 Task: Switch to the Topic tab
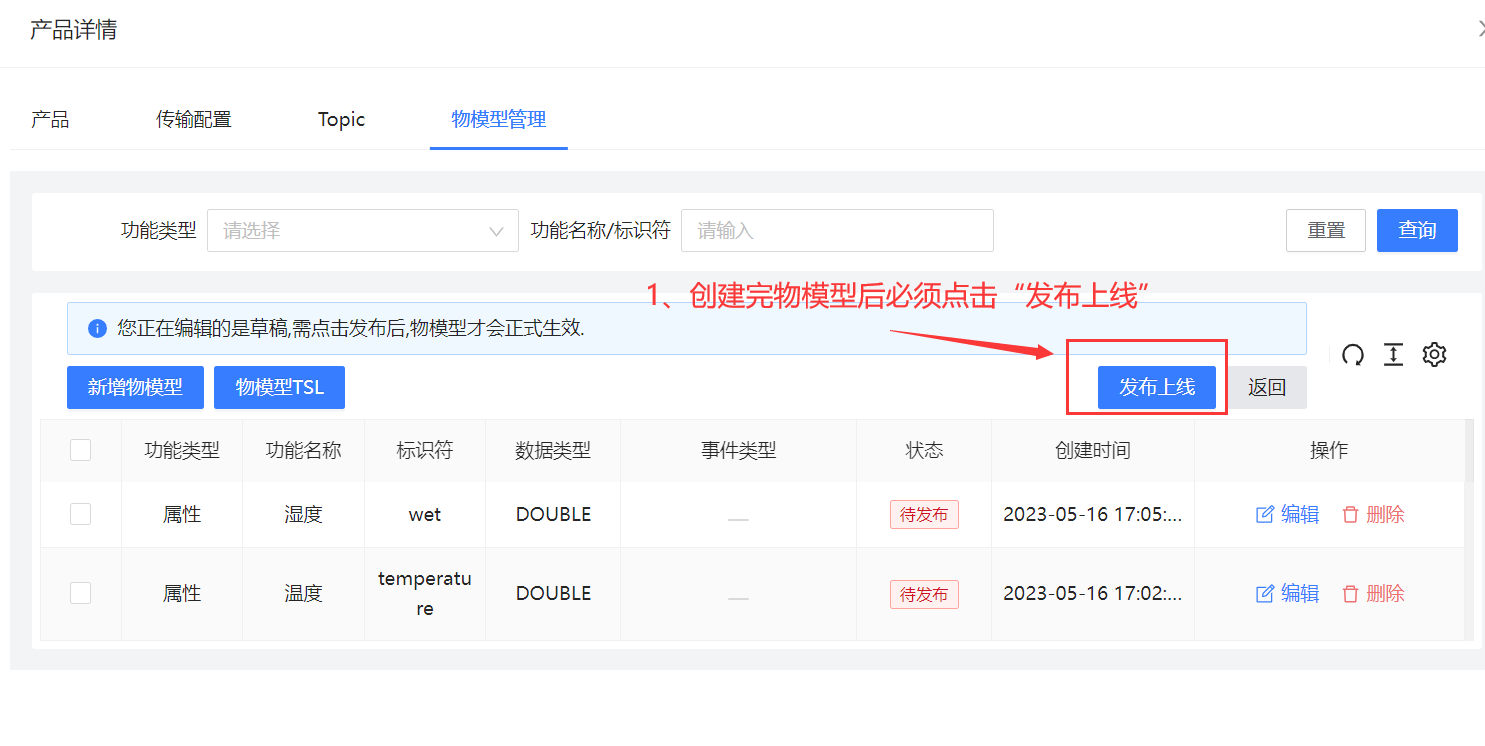(x=341, y=120)
